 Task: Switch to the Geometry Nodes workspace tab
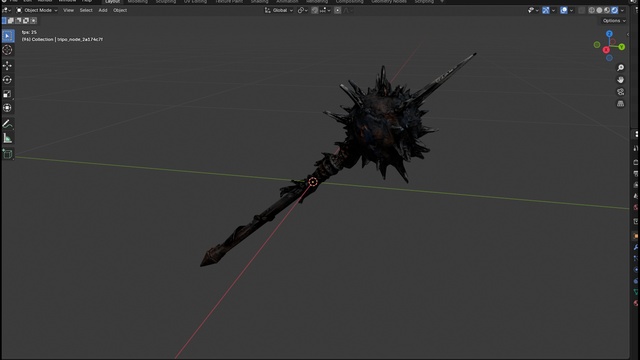tap(389, 2)
